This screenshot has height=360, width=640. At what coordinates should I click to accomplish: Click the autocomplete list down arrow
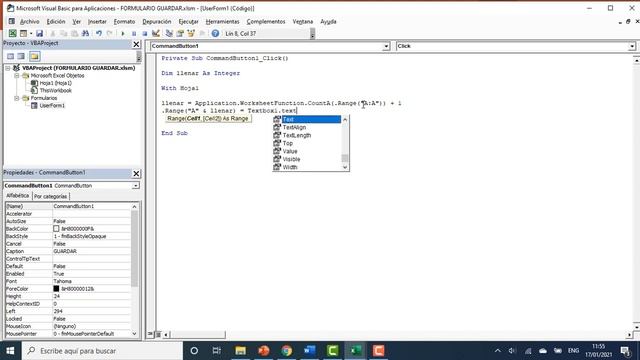coord(345,167)
